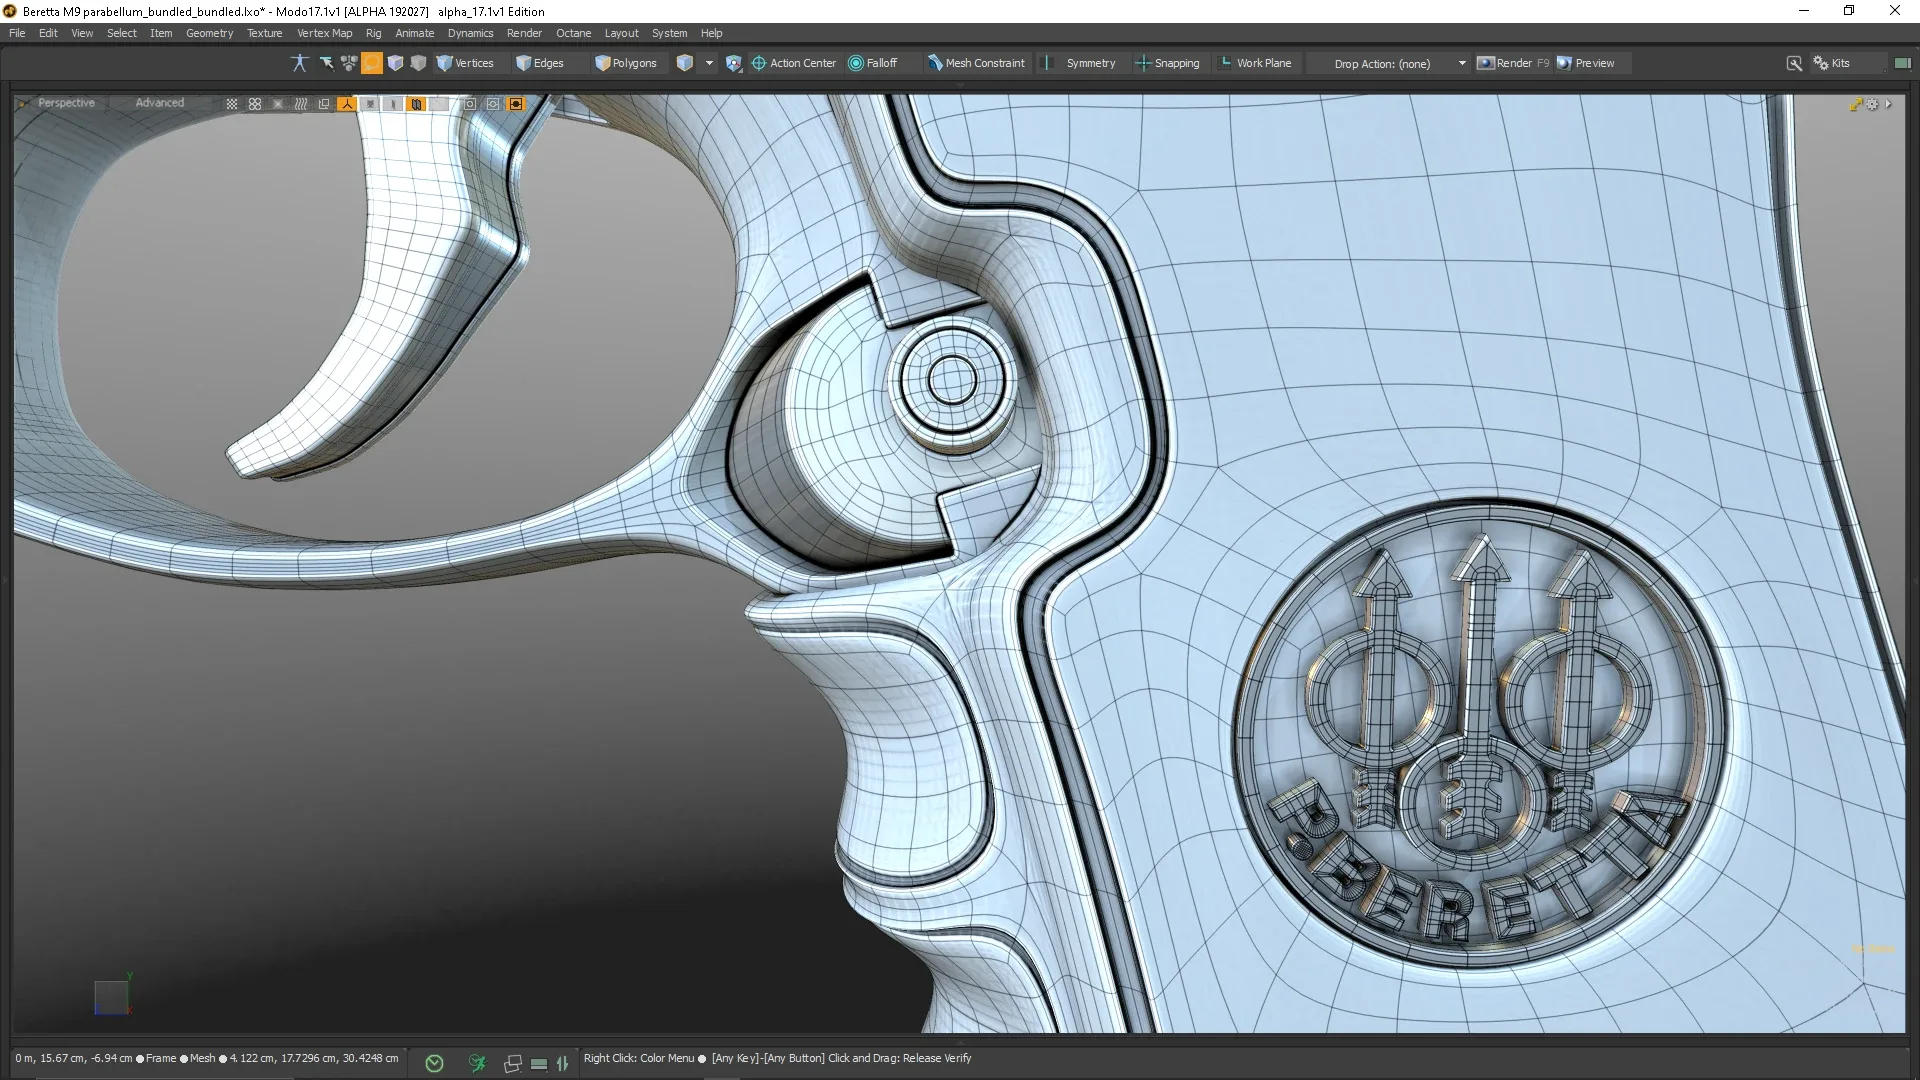Click the Items mode cube after Polygons

tap(685, 63)
